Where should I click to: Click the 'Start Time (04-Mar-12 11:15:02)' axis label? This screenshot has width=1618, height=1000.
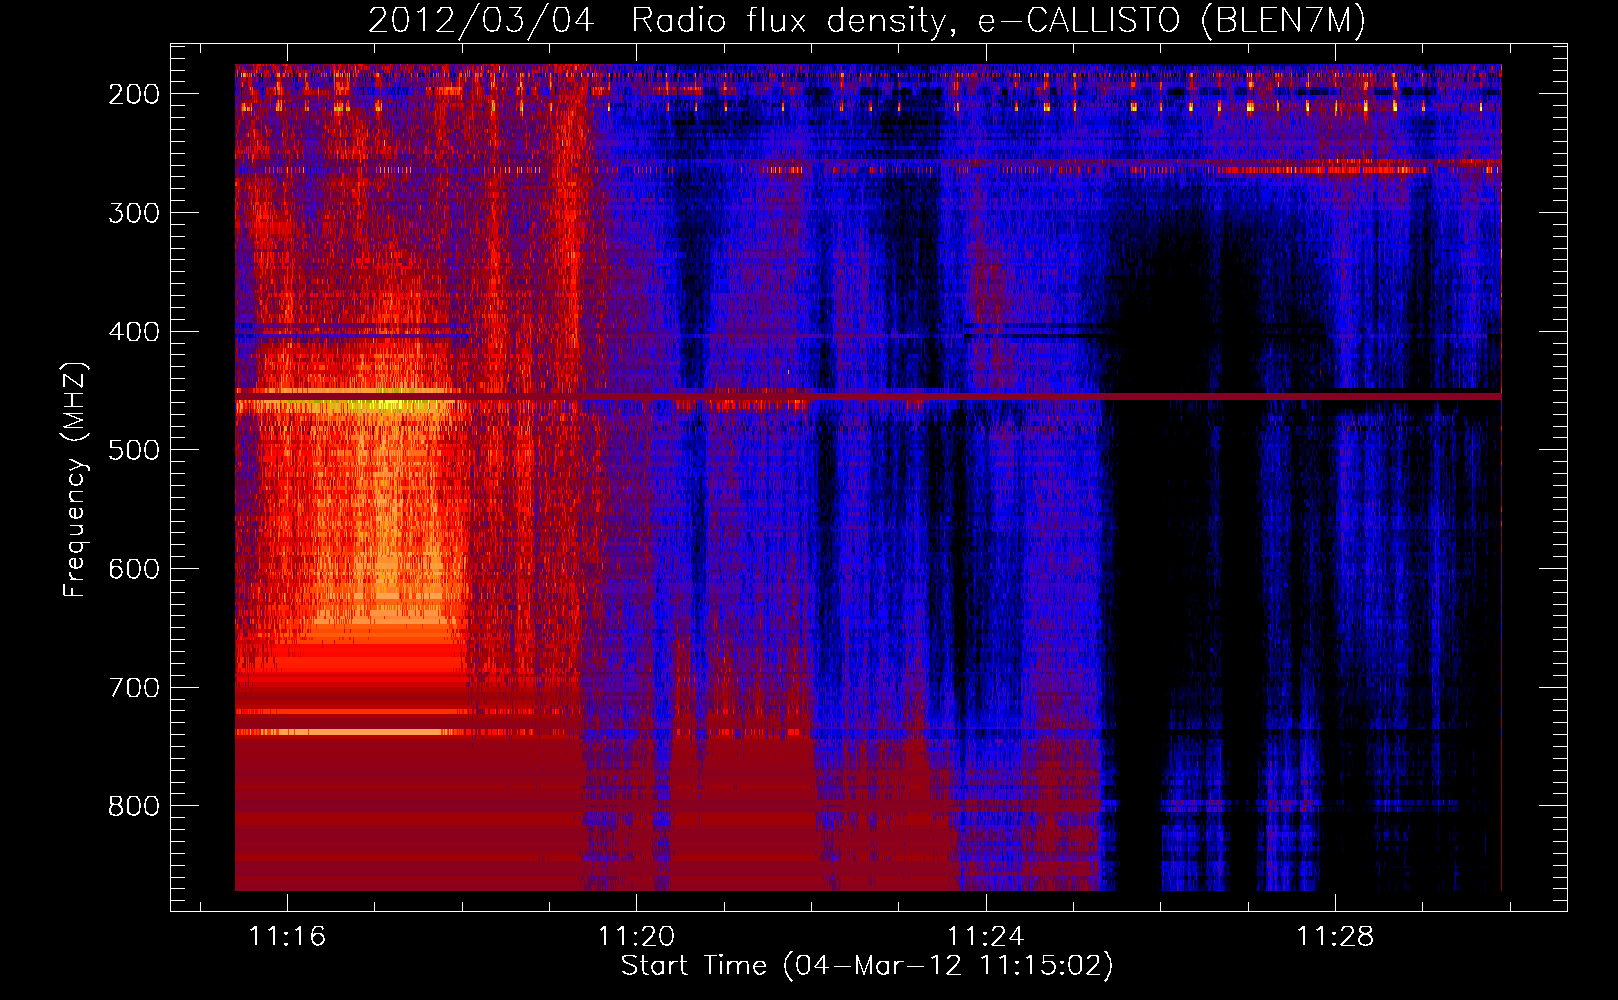[x=867, y=966]
